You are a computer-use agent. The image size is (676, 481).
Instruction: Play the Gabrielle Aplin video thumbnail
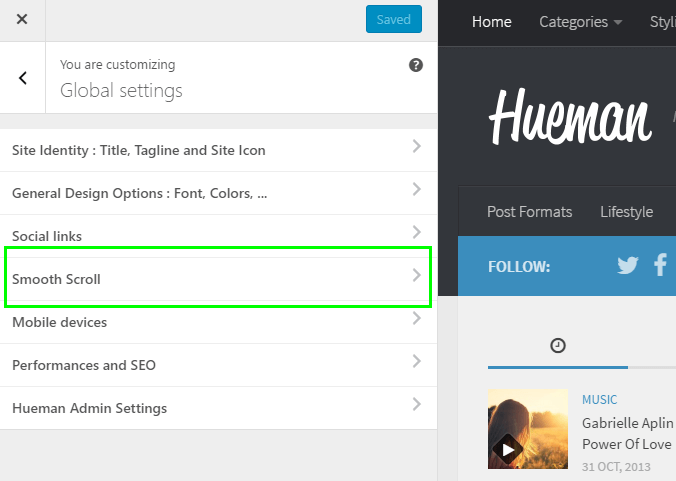528,429
